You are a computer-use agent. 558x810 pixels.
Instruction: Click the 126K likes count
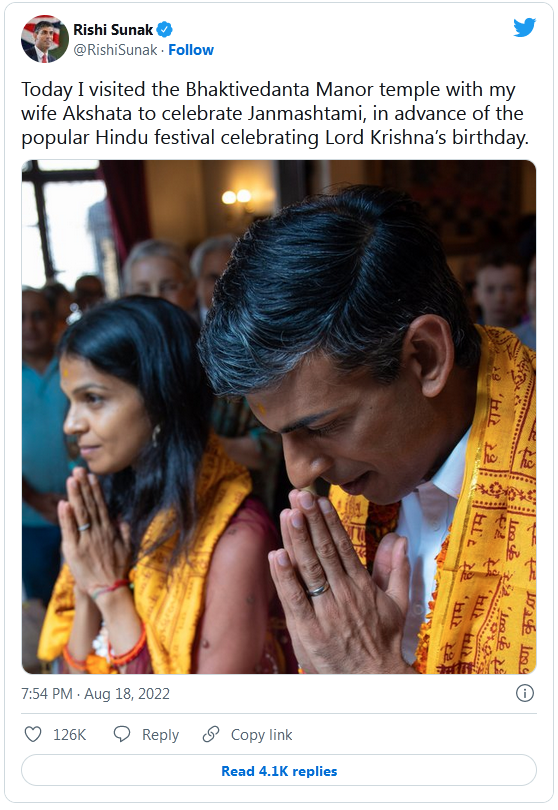(x=69, y=735)
